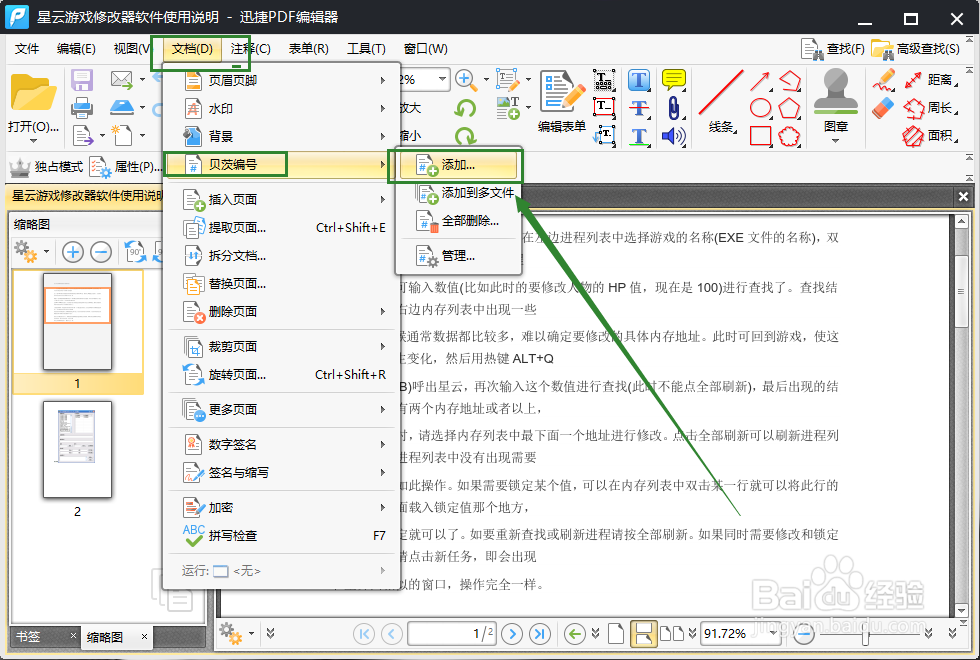Choose the Distance measurement tool

click(940, 80)
